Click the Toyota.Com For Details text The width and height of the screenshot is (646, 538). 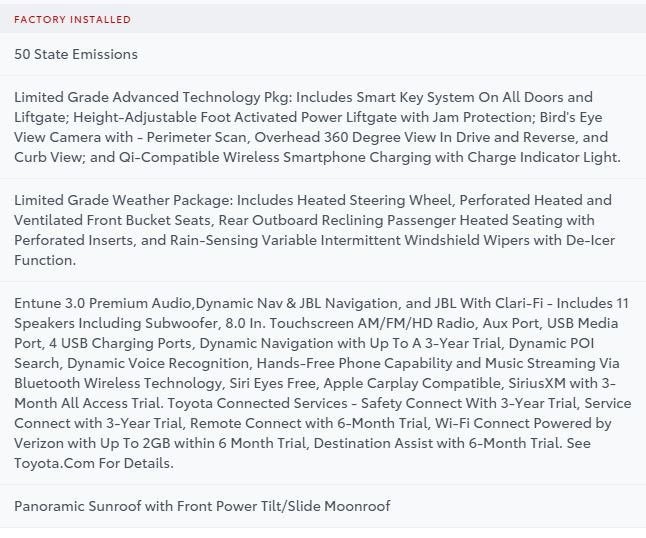pyautogui.click(x=94, y=463)
